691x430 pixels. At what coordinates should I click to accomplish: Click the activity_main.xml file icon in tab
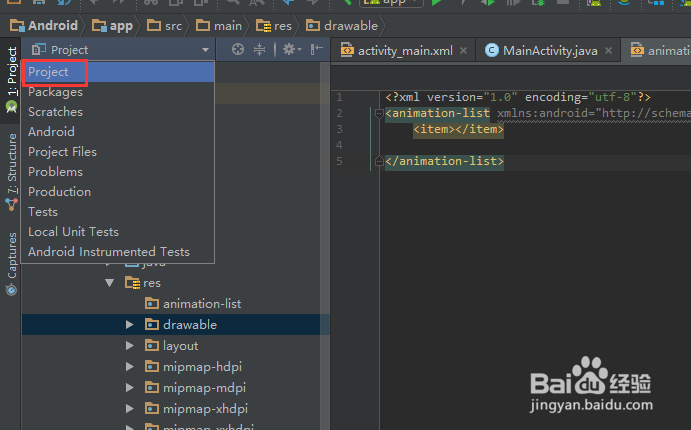point(347,51)
